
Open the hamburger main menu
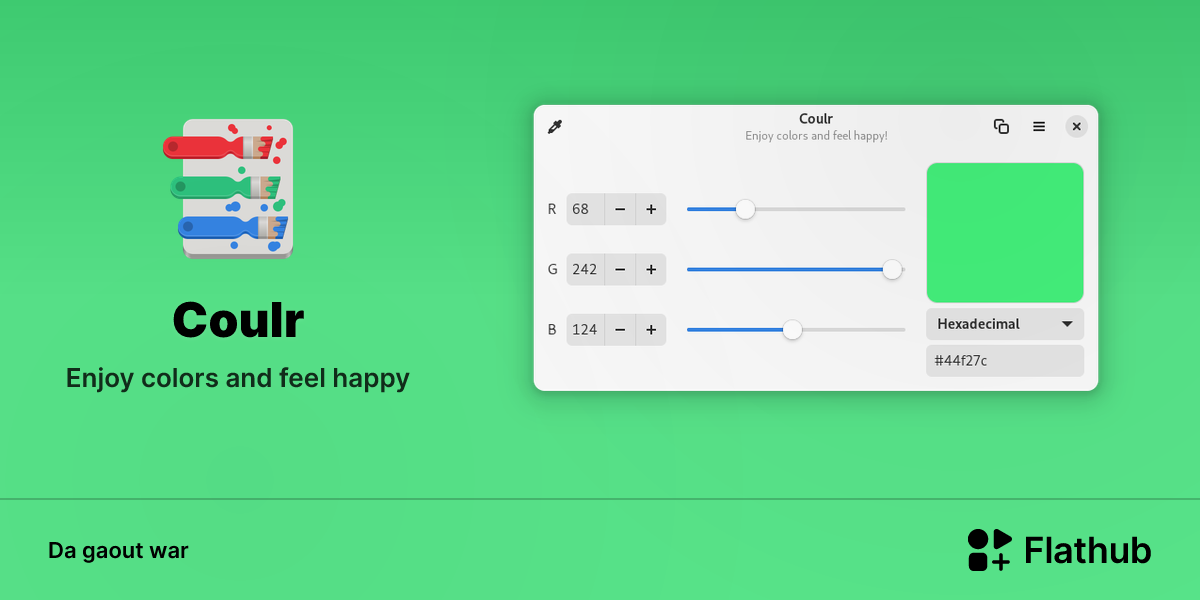point(1039,126)
